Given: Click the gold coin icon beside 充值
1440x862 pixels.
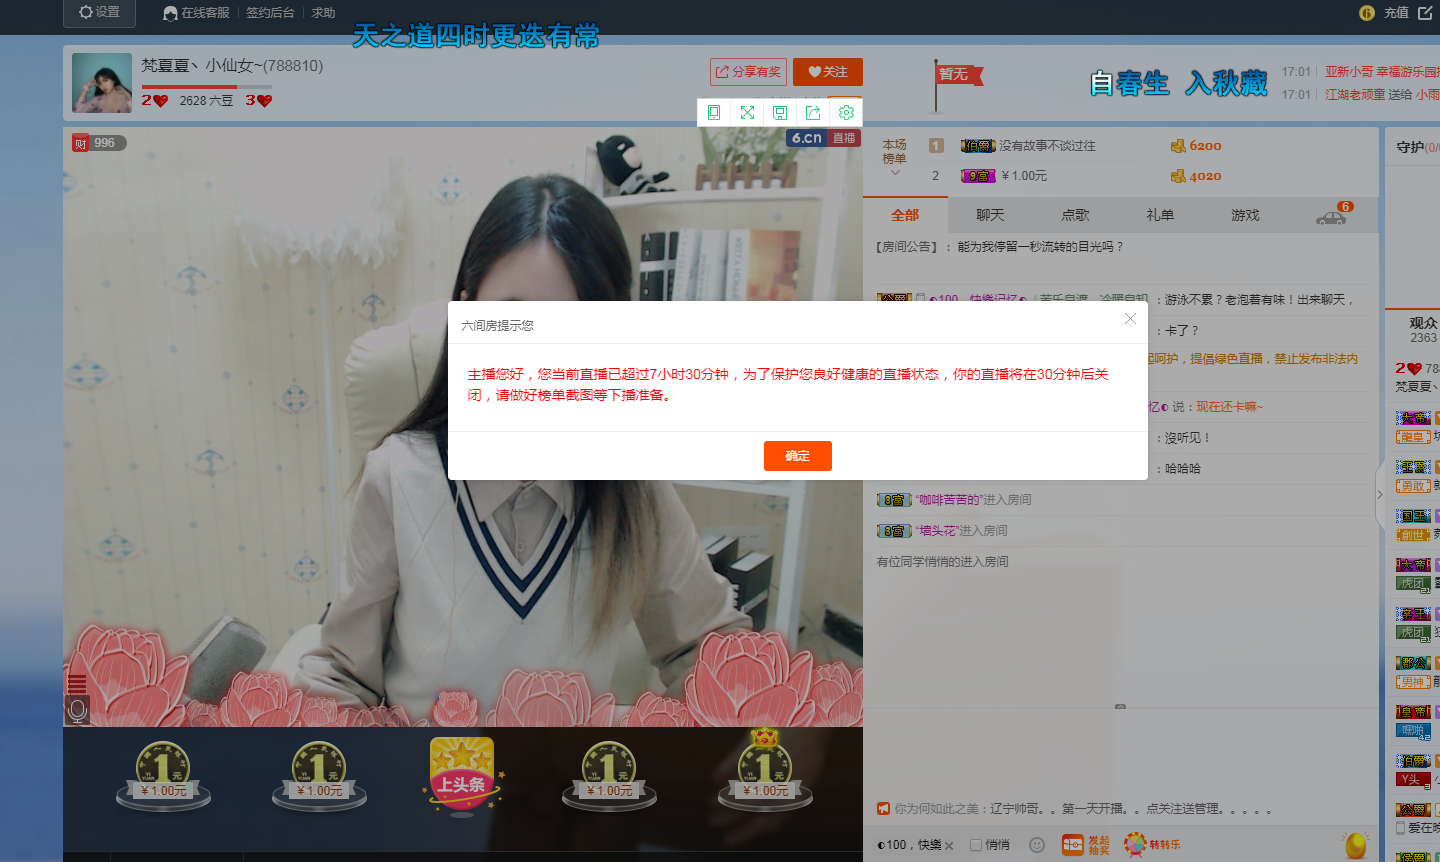Looking at the screenshot, I should pyautogui.click(x=1367, y=13).
